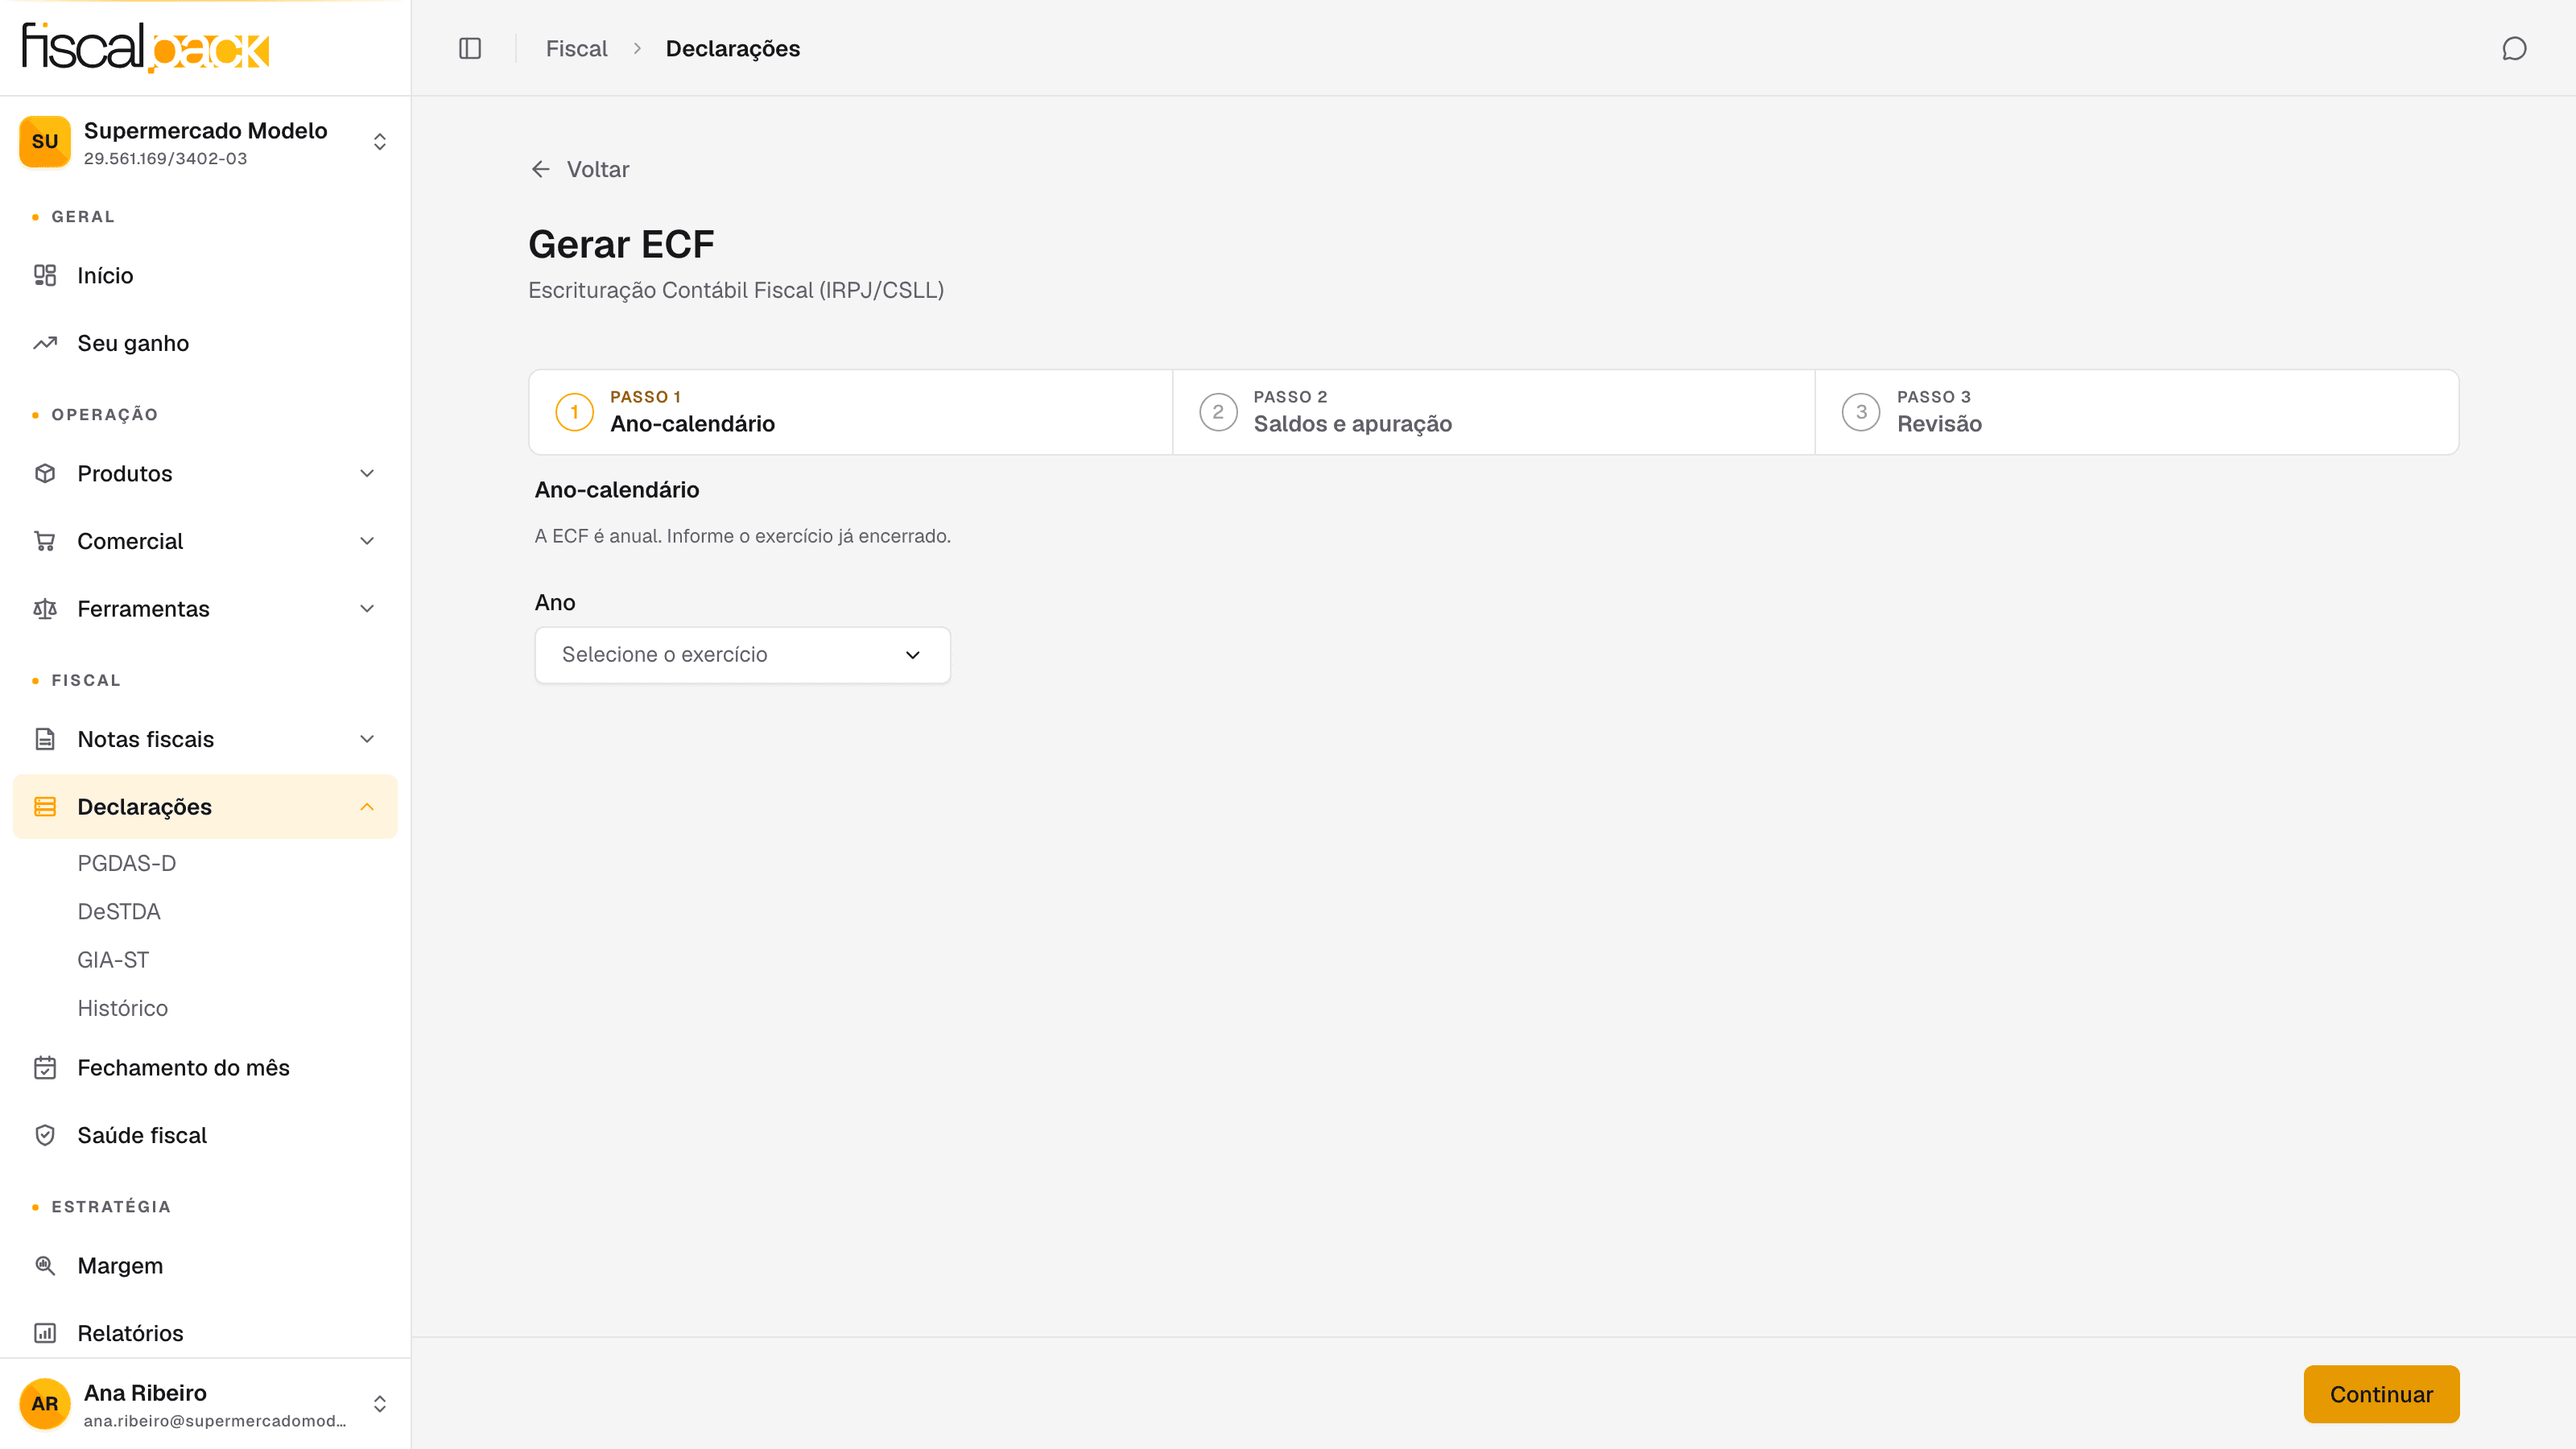Click the back arrow next to Voltar
Image resolution: width=2576 pixels, height=1449 pixels.
[541, 169]
